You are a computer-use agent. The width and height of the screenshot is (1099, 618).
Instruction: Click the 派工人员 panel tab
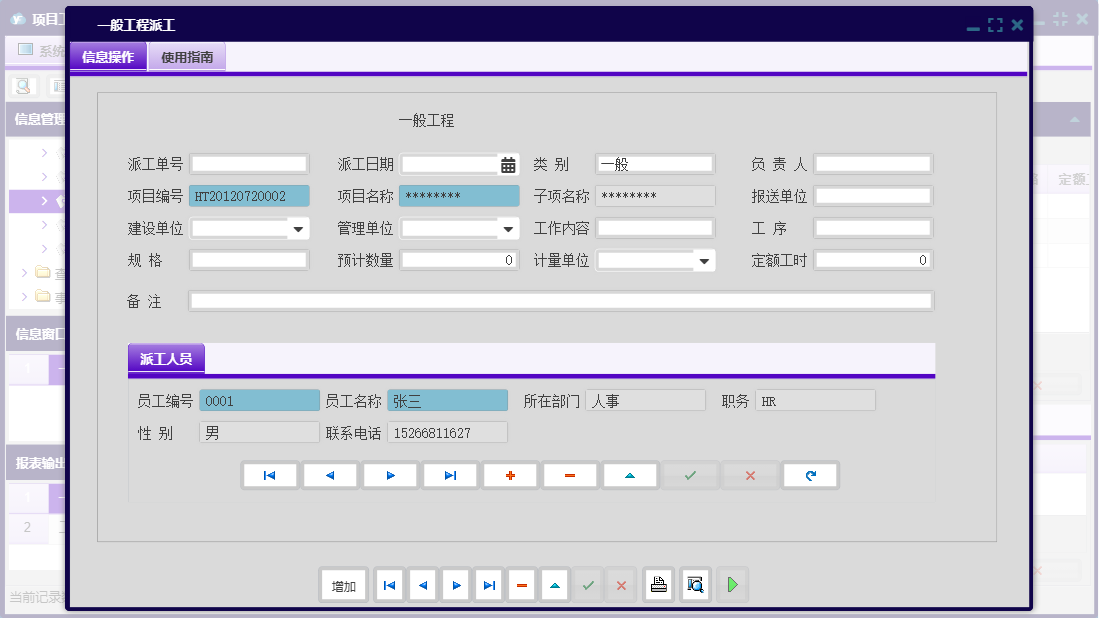166,356
